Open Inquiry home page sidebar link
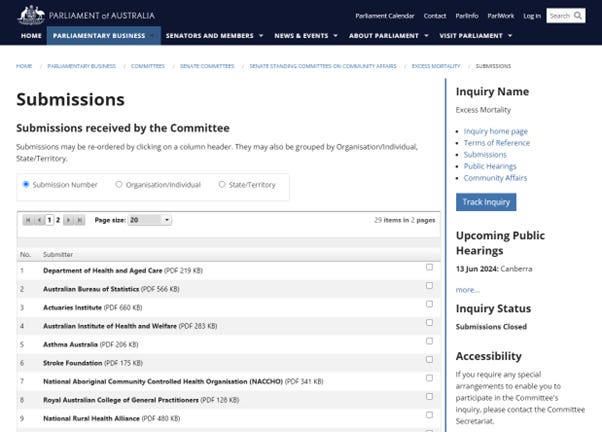This screenshot has width=602, height=432. click(496, 131)
